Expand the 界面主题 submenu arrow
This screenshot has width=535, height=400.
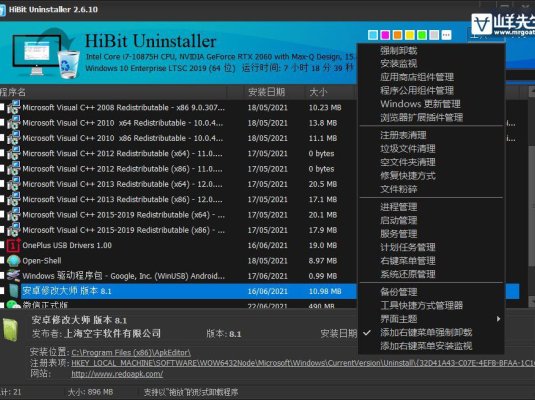click(498, 319)
